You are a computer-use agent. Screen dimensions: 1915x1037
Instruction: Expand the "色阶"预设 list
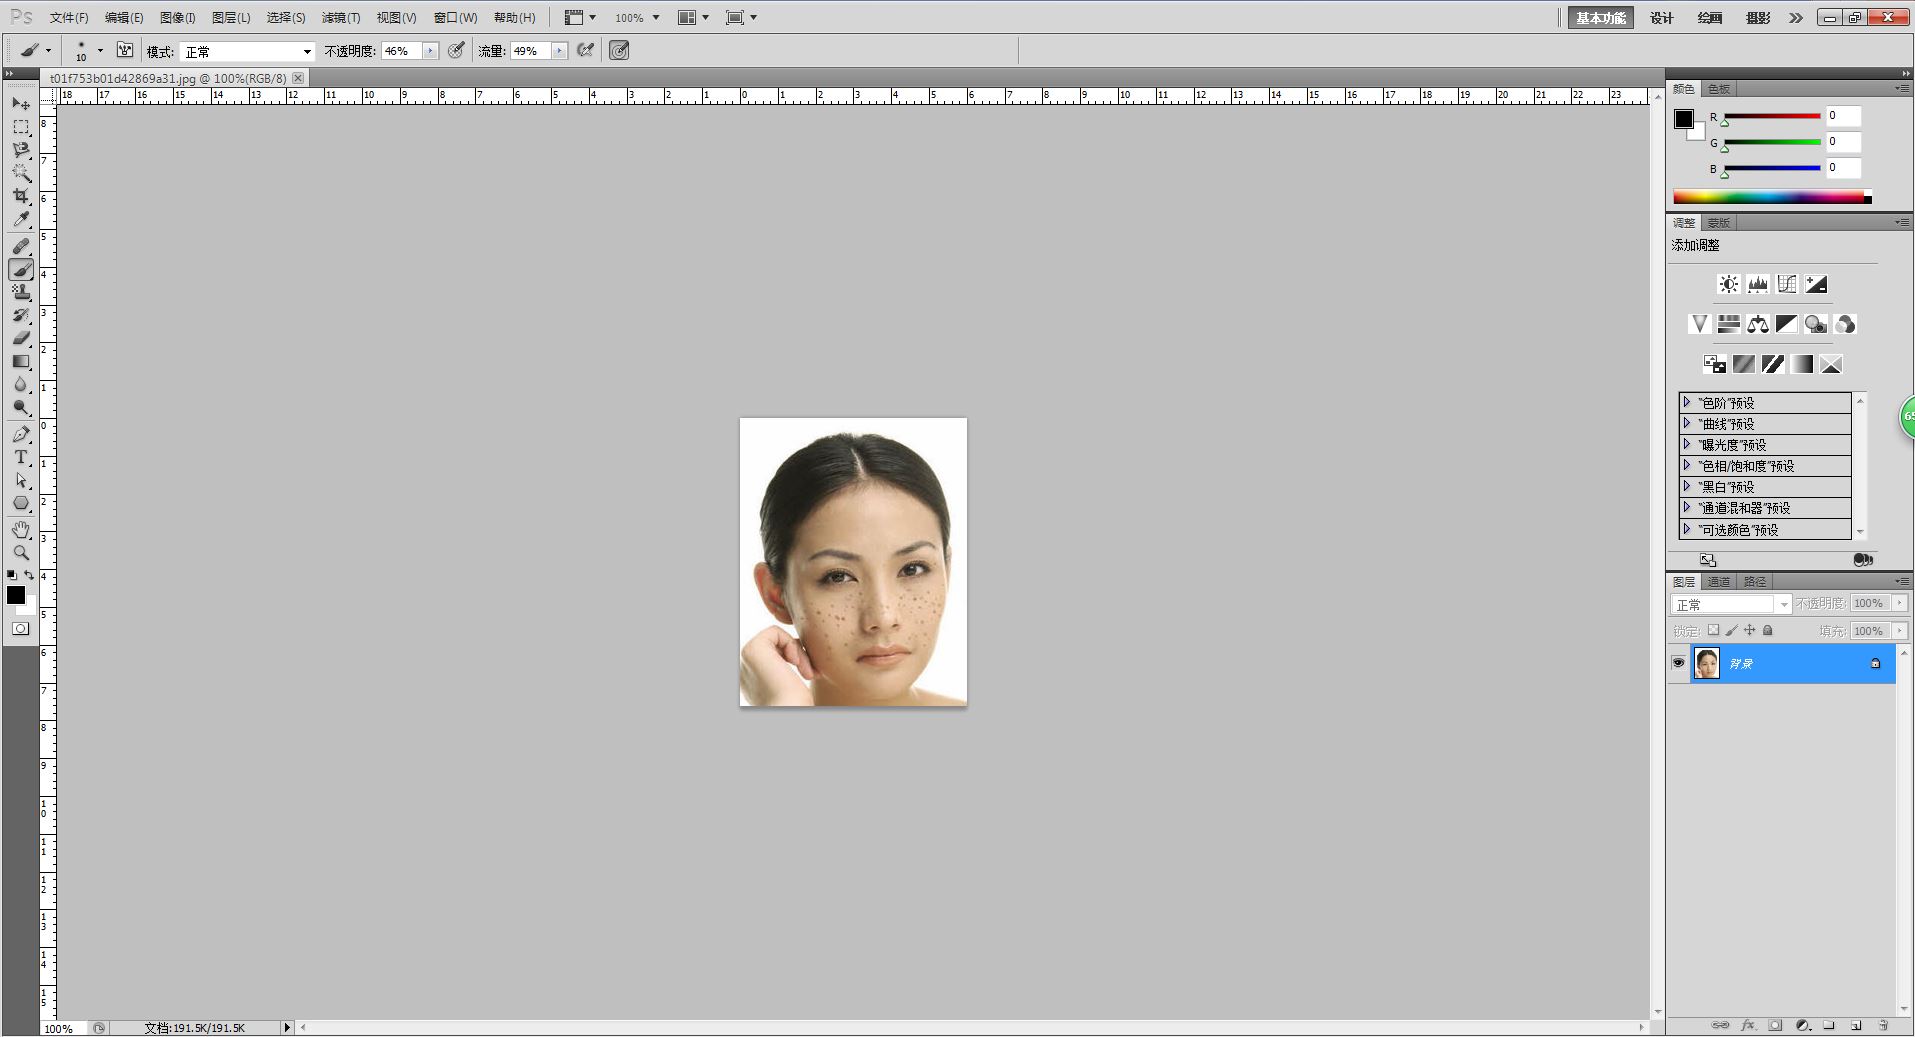[x=1687, y=402]
